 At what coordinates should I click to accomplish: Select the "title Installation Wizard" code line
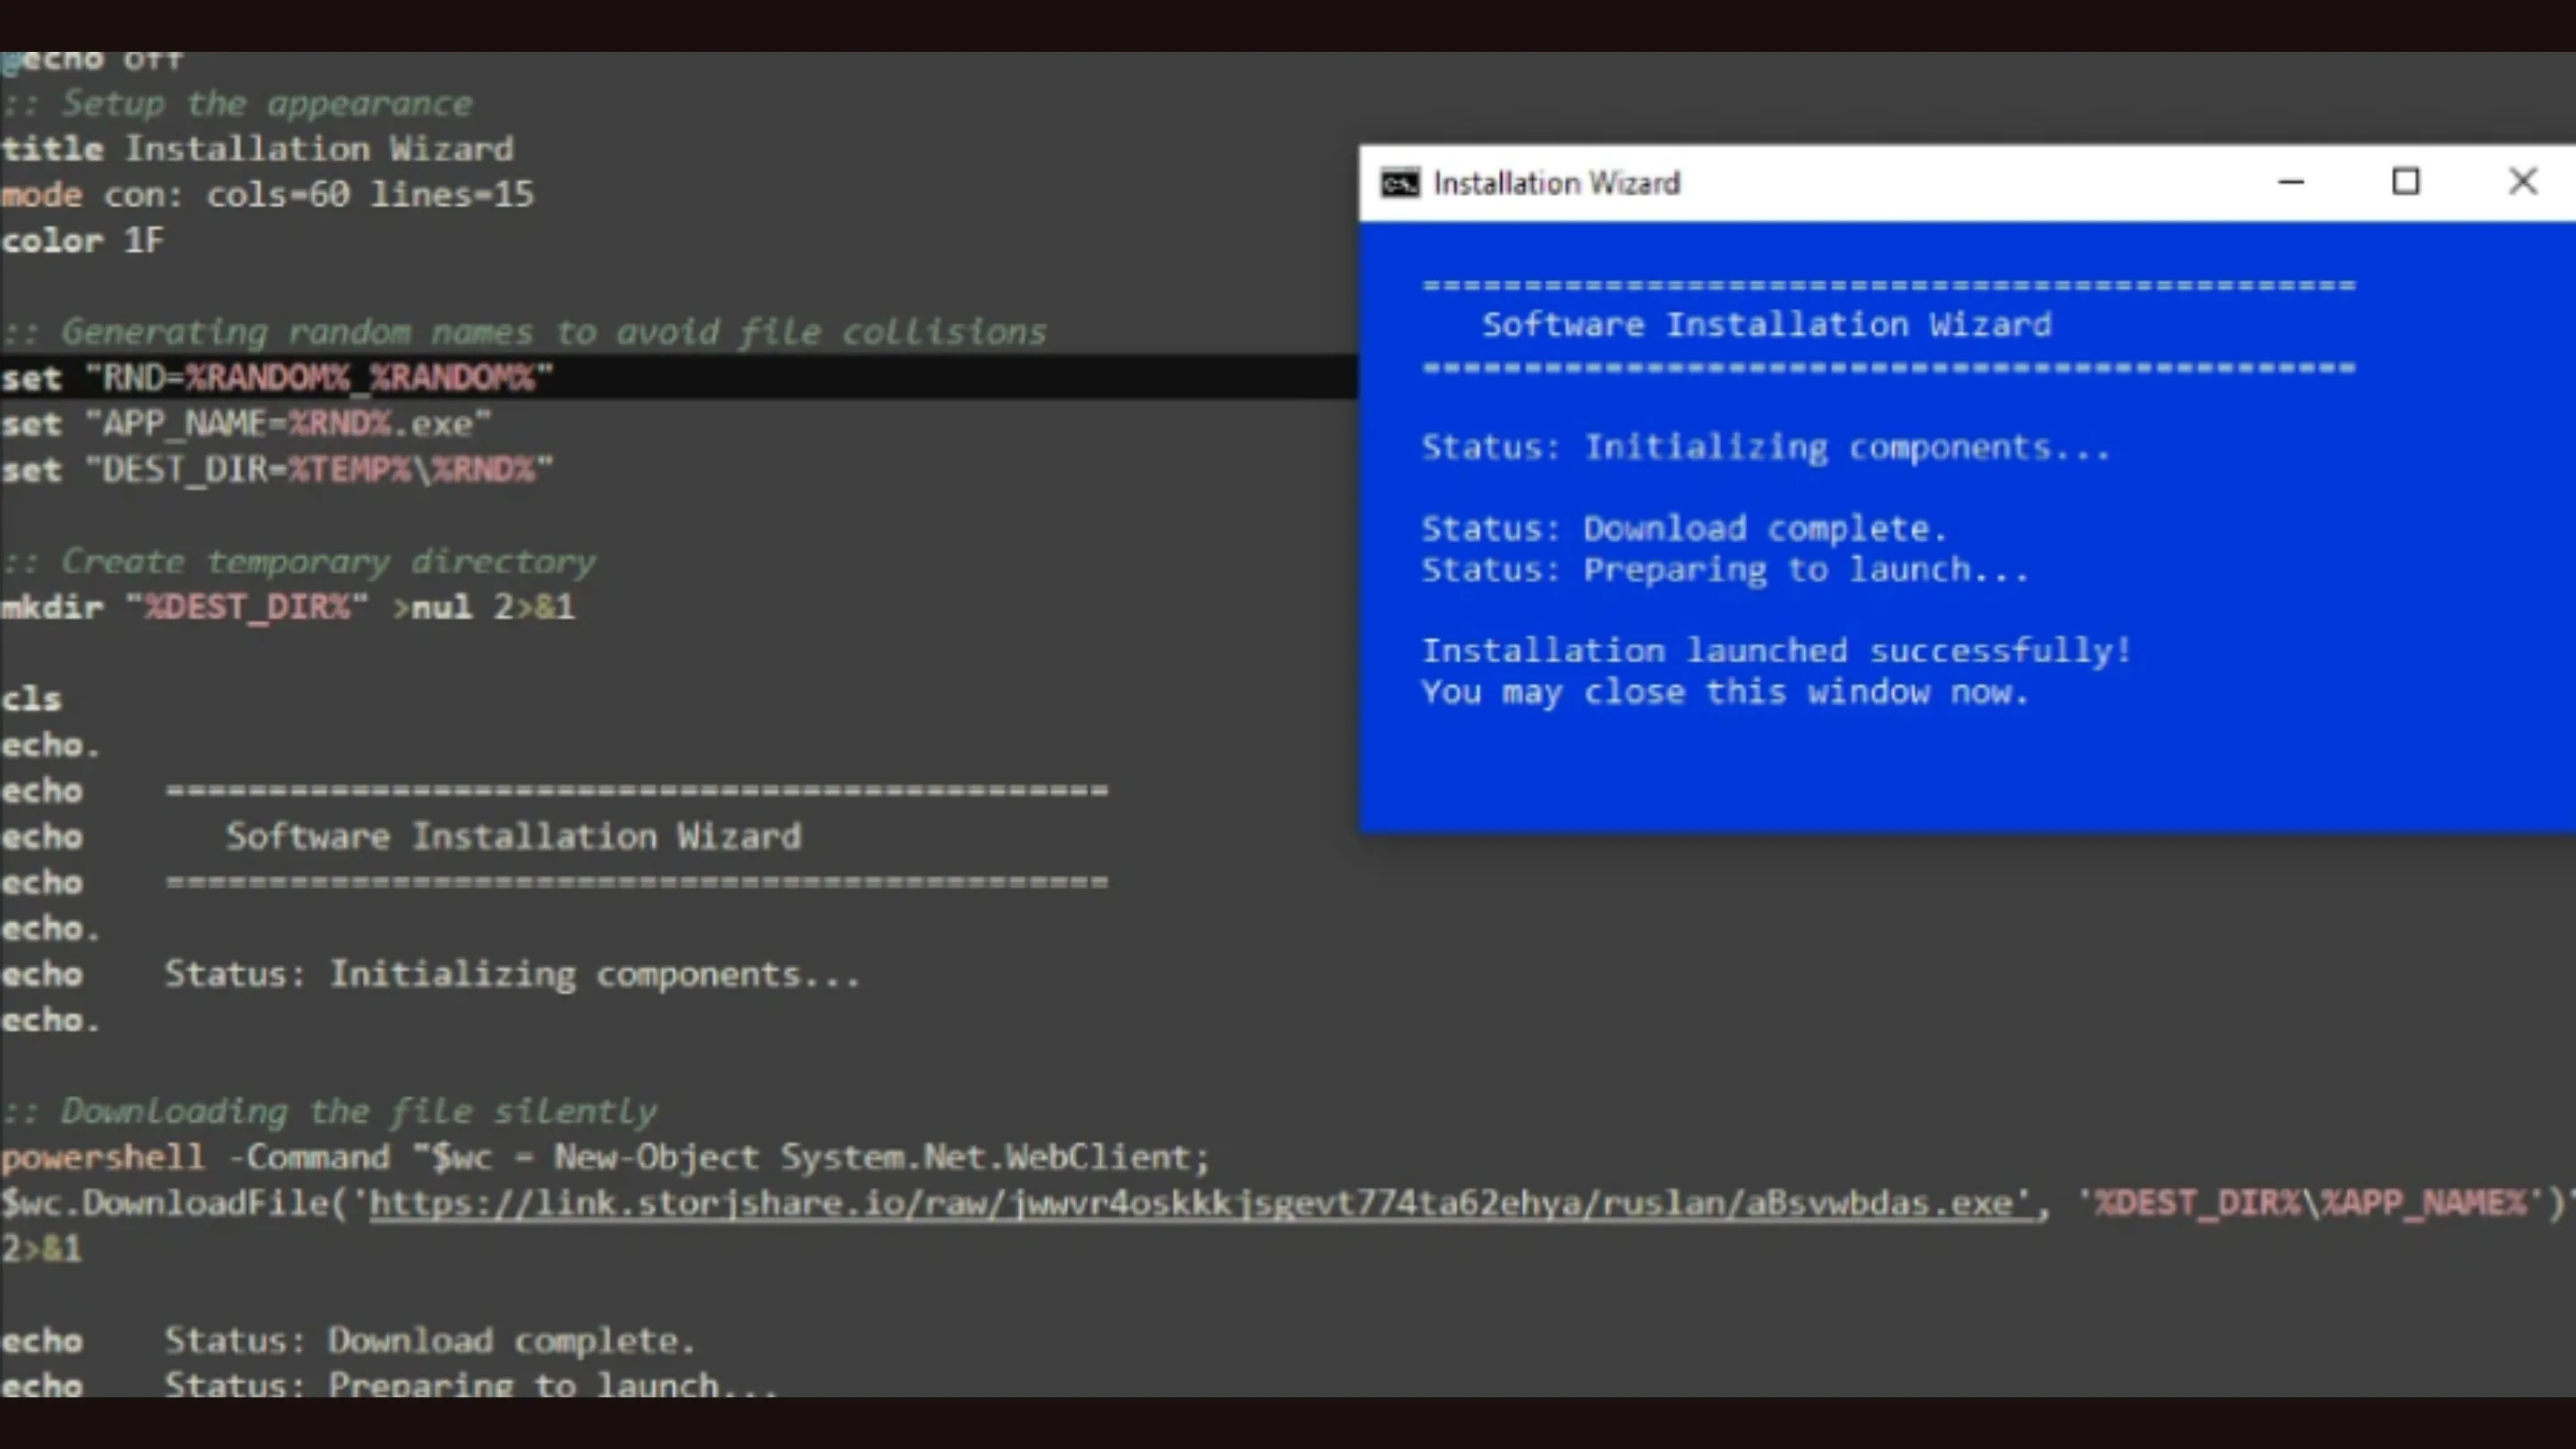pyautogui.click(x=257, y=149)
